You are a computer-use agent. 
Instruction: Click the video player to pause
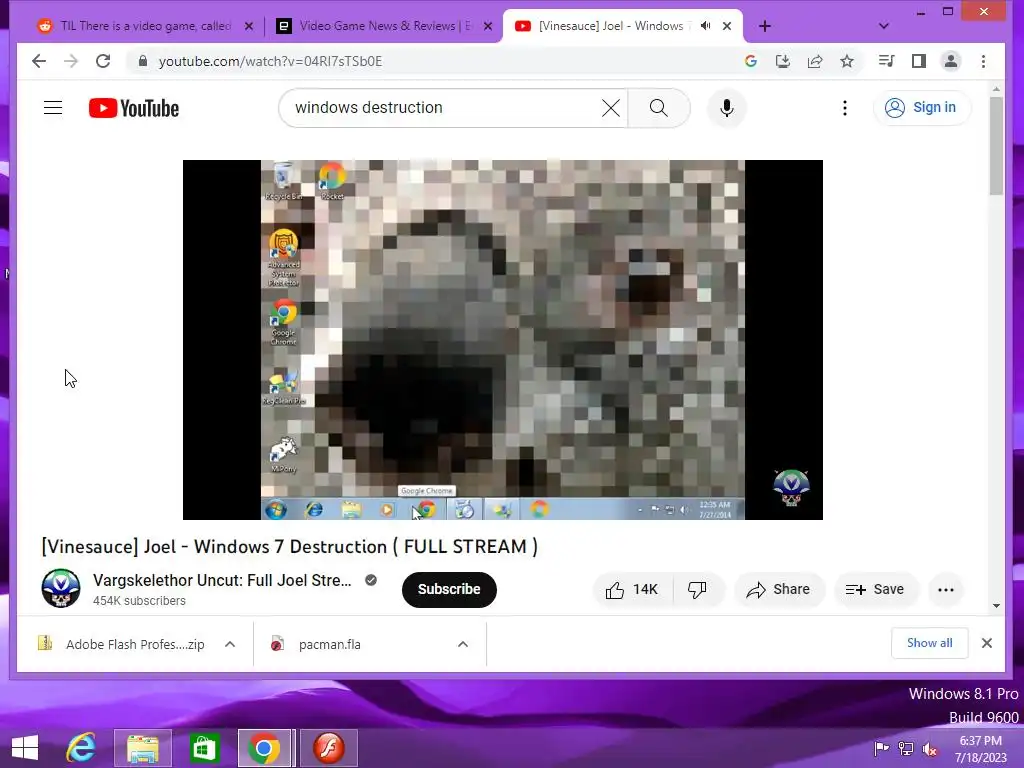[503, 340]
